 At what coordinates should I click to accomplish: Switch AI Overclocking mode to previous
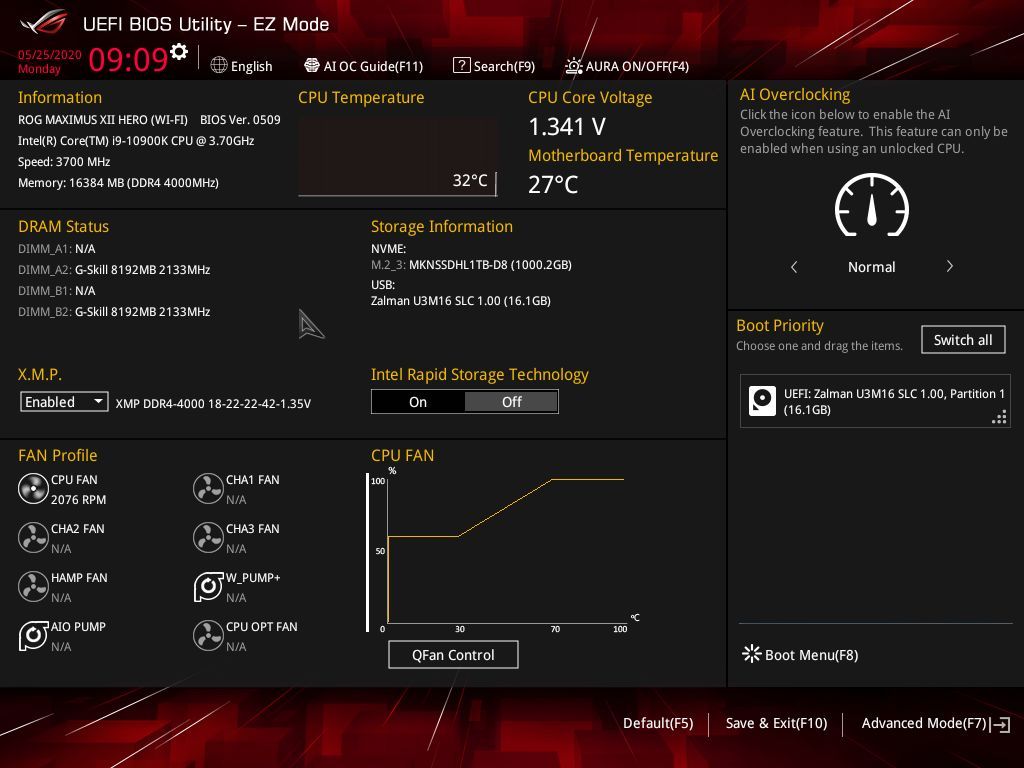click(794, 266)
